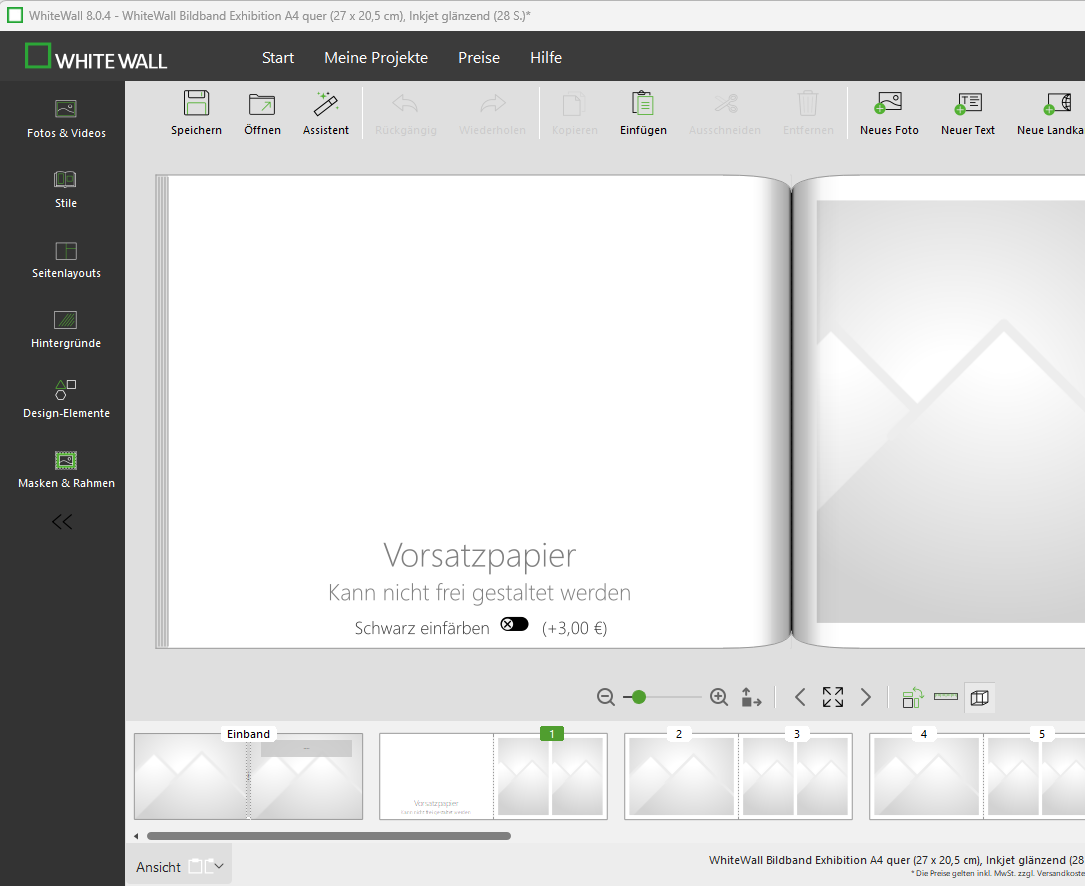Click the right page photo placeholder

[951, 412]
